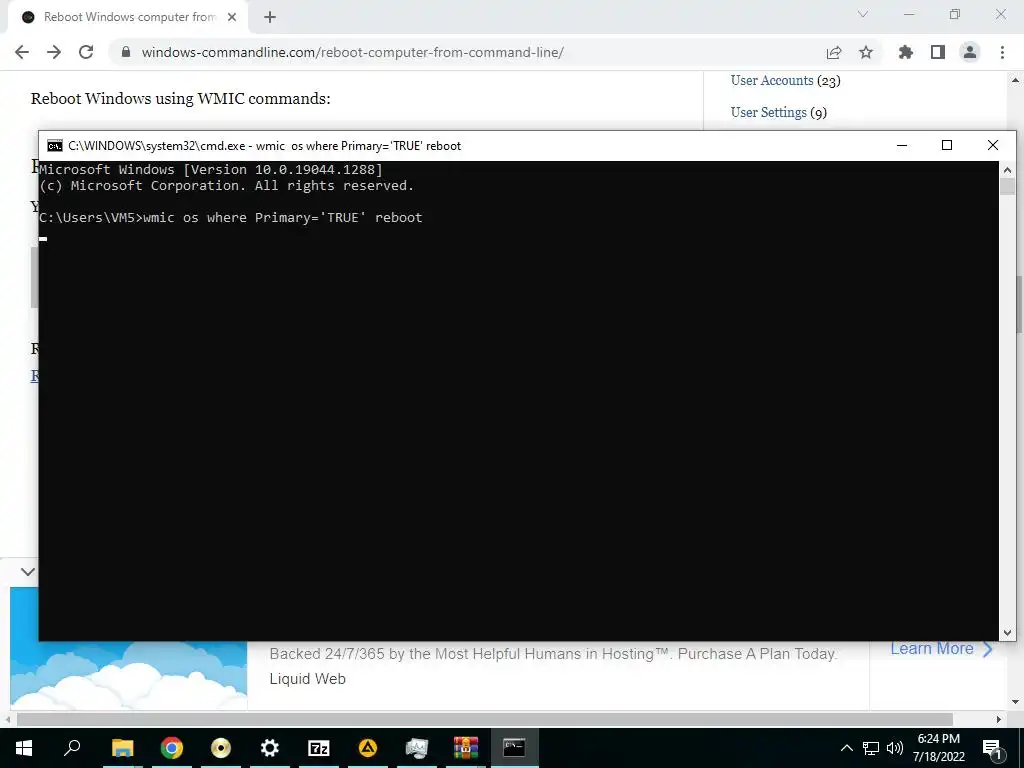Open 7-Zip from taskbar
Viewport: 1024px width, 768px height.
pos(319,748)
